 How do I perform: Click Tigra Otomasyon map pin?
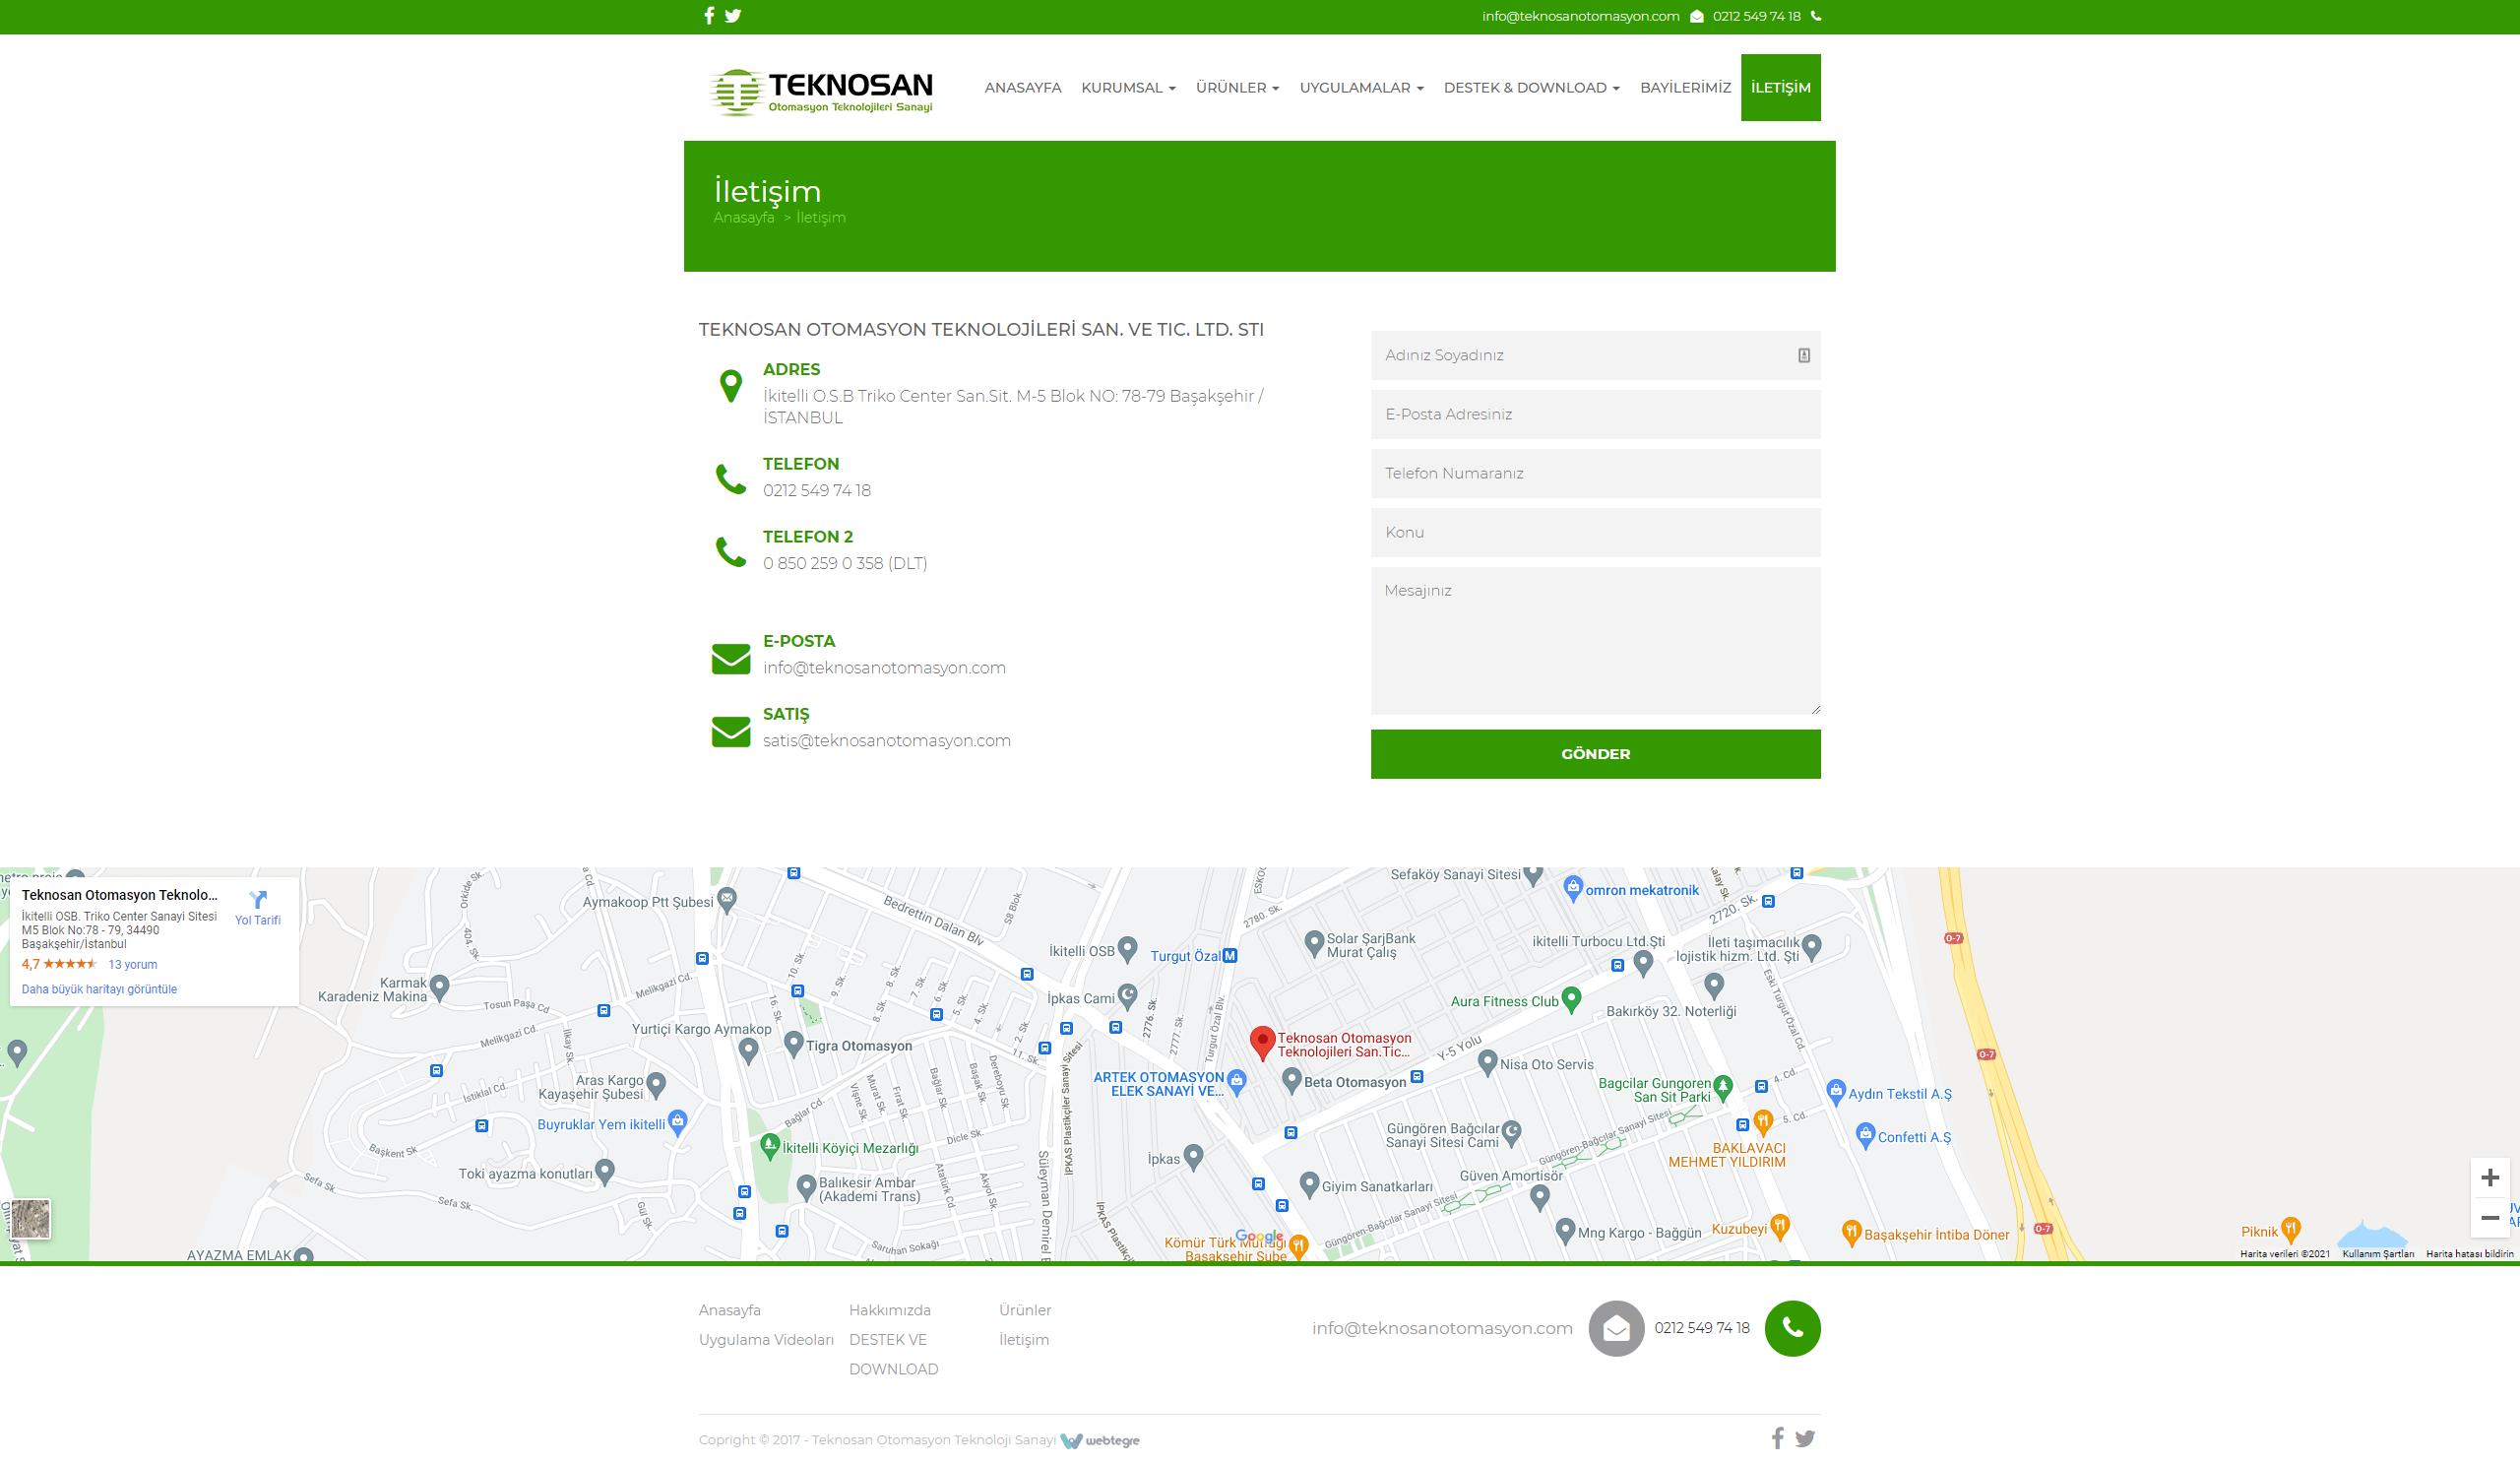[x=794, y=1044]
